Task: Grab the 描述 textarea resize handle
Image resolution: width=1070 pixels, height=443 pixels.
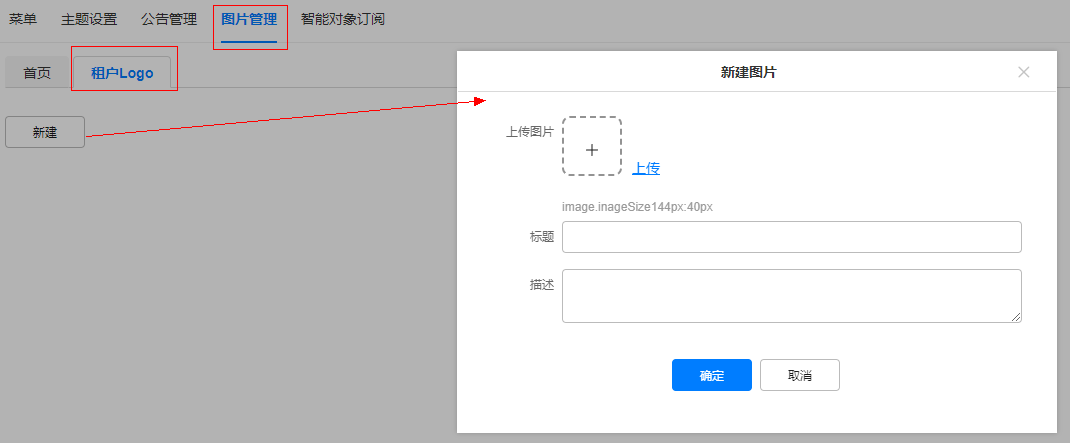Action: [x=1016, y=317]
